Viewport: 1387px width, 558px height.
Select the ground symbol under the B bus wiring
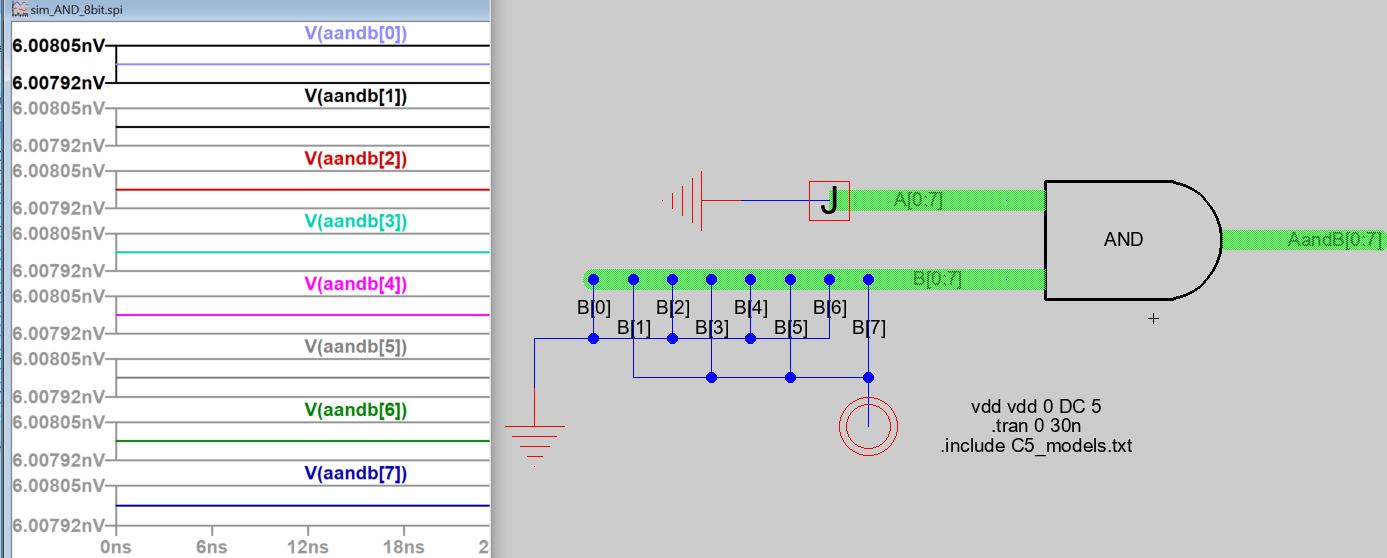(535, 445)
